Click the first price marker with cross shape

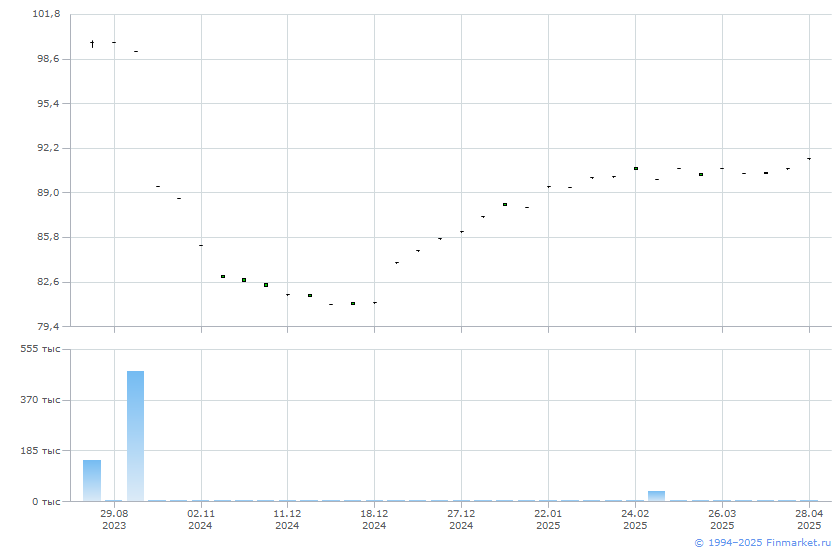(x=92, y=43)
